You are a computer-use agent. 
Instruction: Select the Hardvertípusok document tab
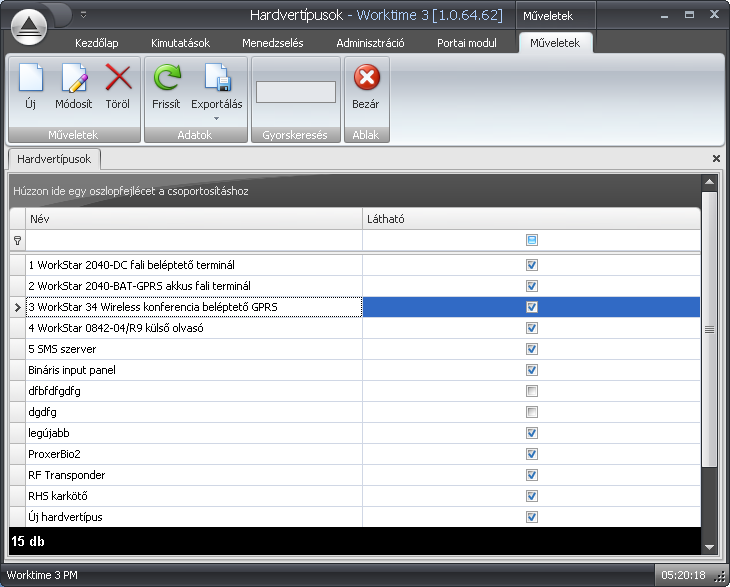click(54, 159)
